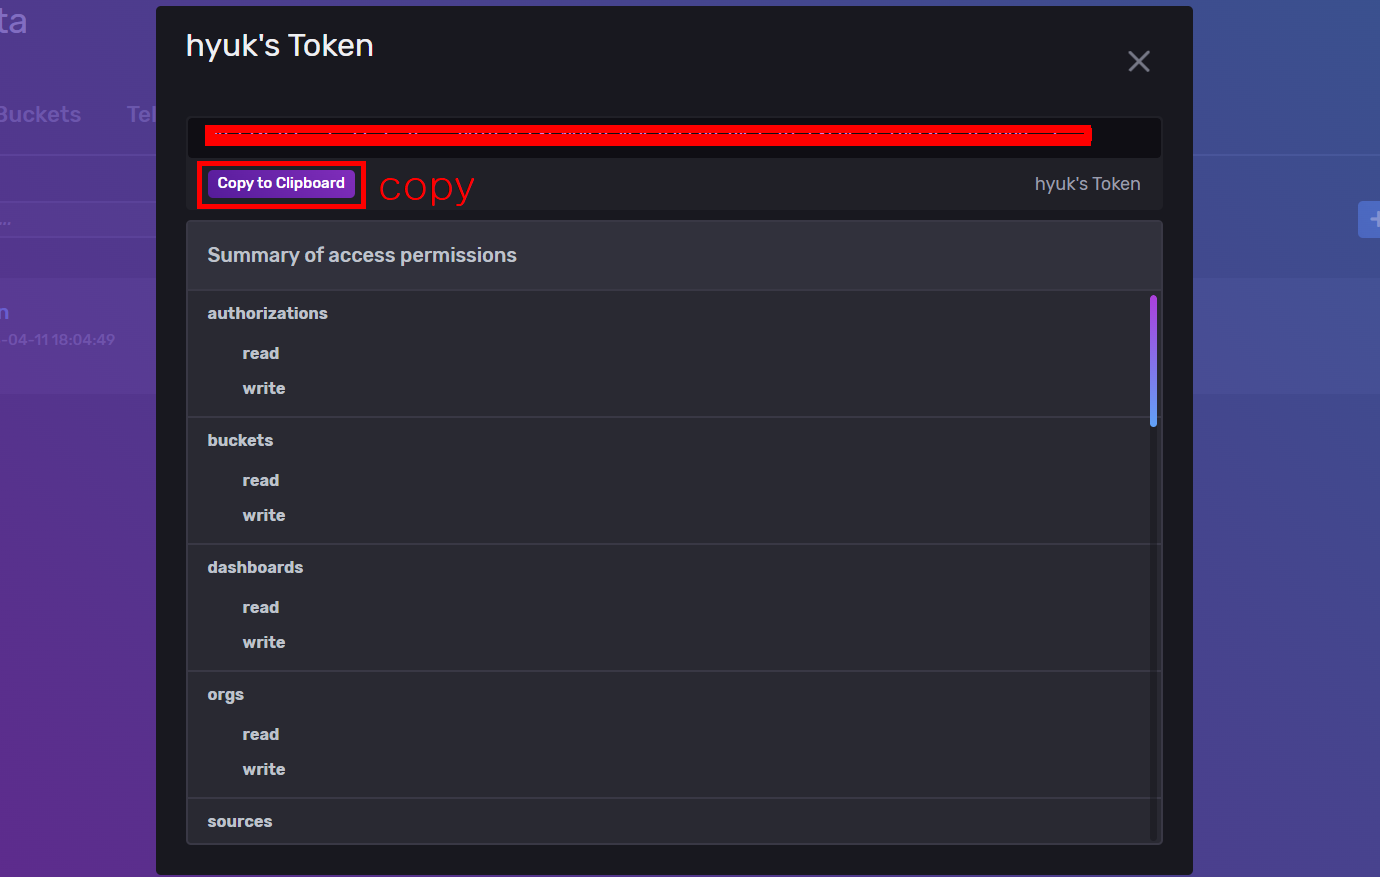Click permissions list scrollbar thumb
This screenshot has width=1380, height=877.
(1153, 361)
